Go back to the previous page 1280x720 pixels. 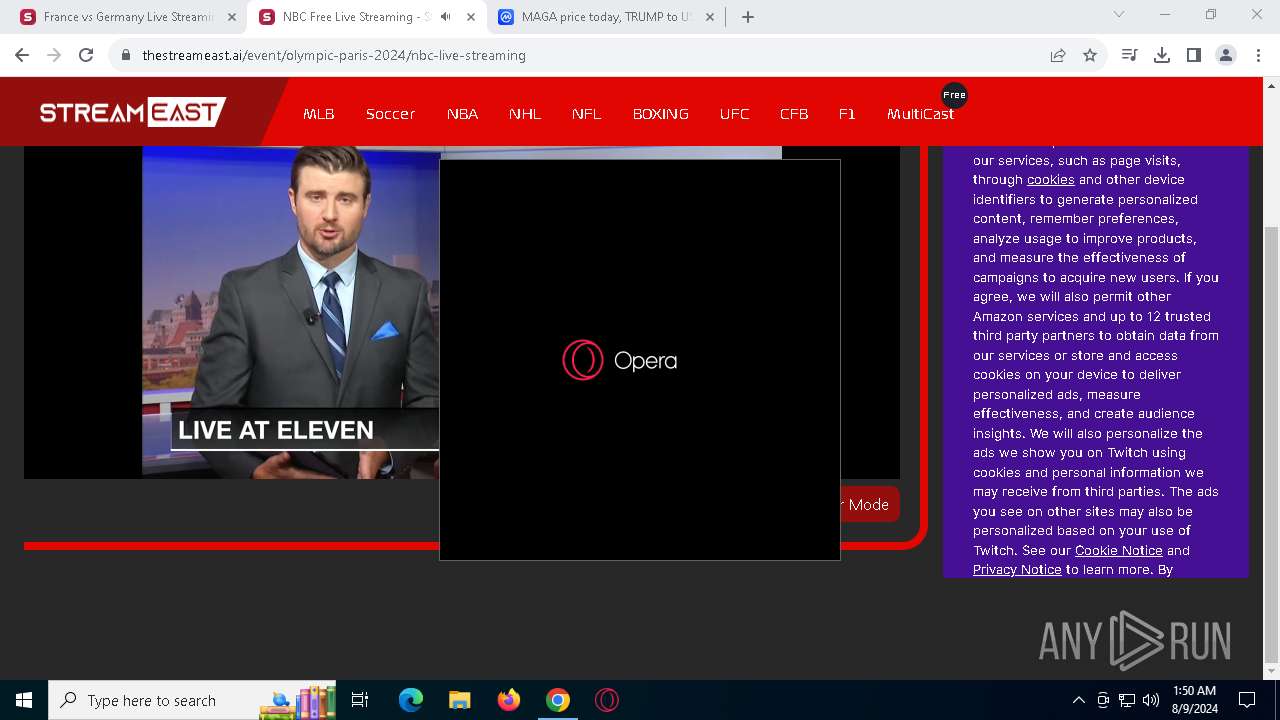point(22,55)
